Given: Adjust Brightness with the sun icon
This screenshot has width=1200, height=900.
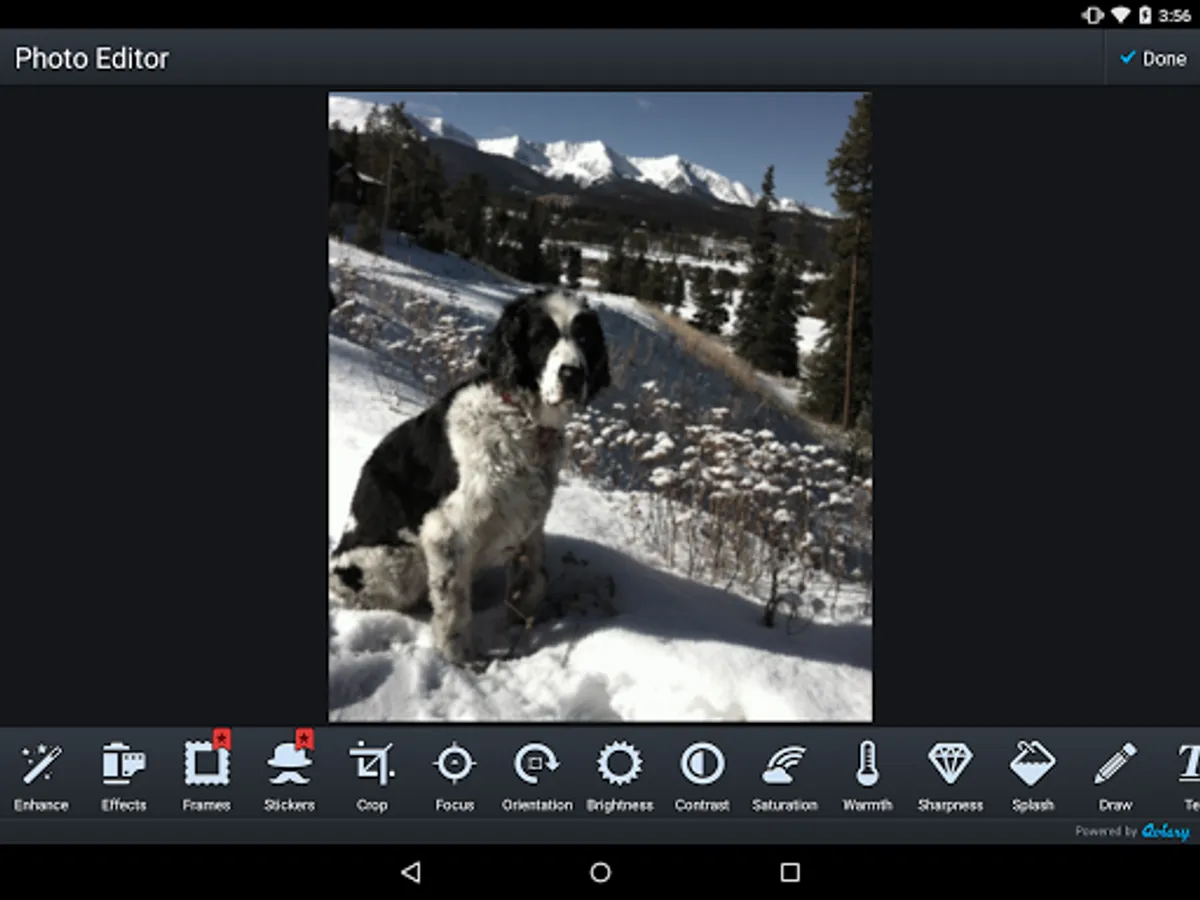Looking at the screenshot, I should pos(620,776).
